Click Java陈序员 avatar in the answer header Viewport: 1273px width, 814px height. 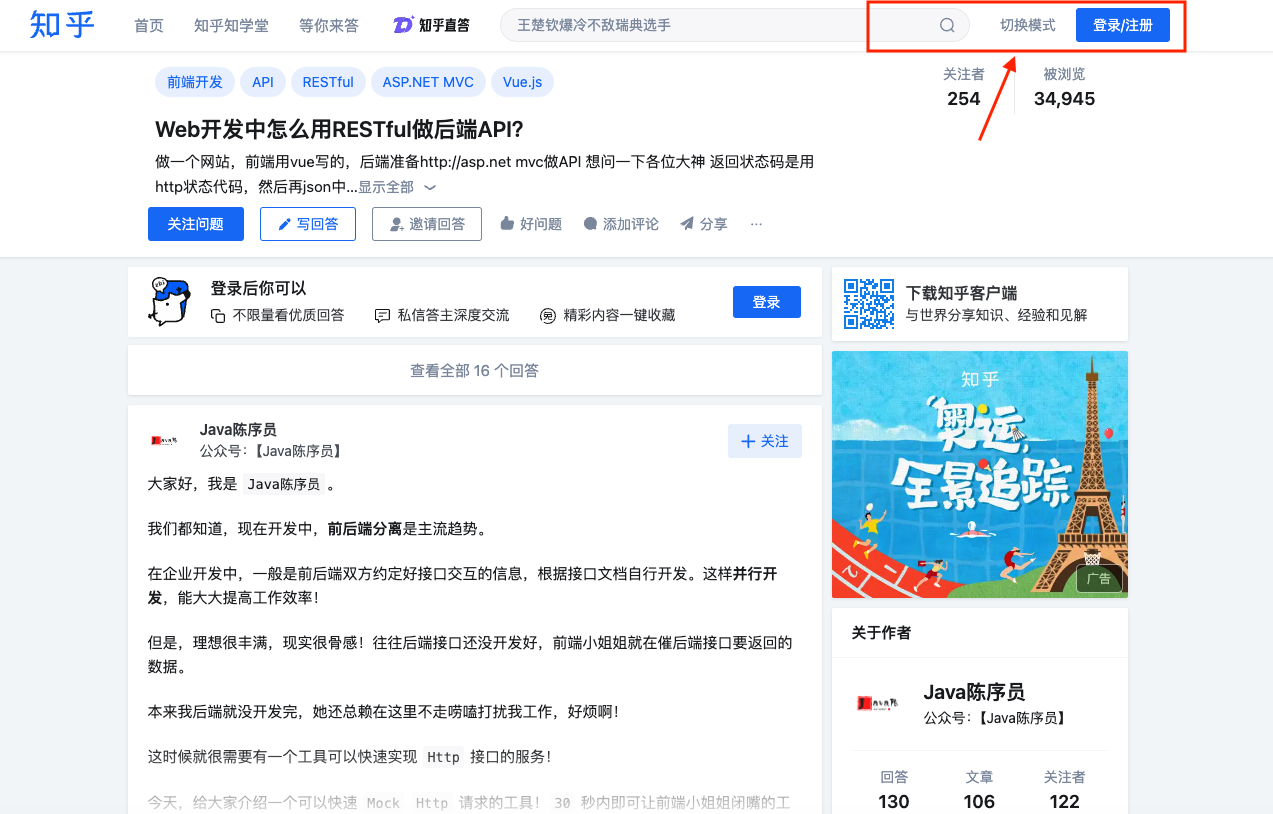164,440
